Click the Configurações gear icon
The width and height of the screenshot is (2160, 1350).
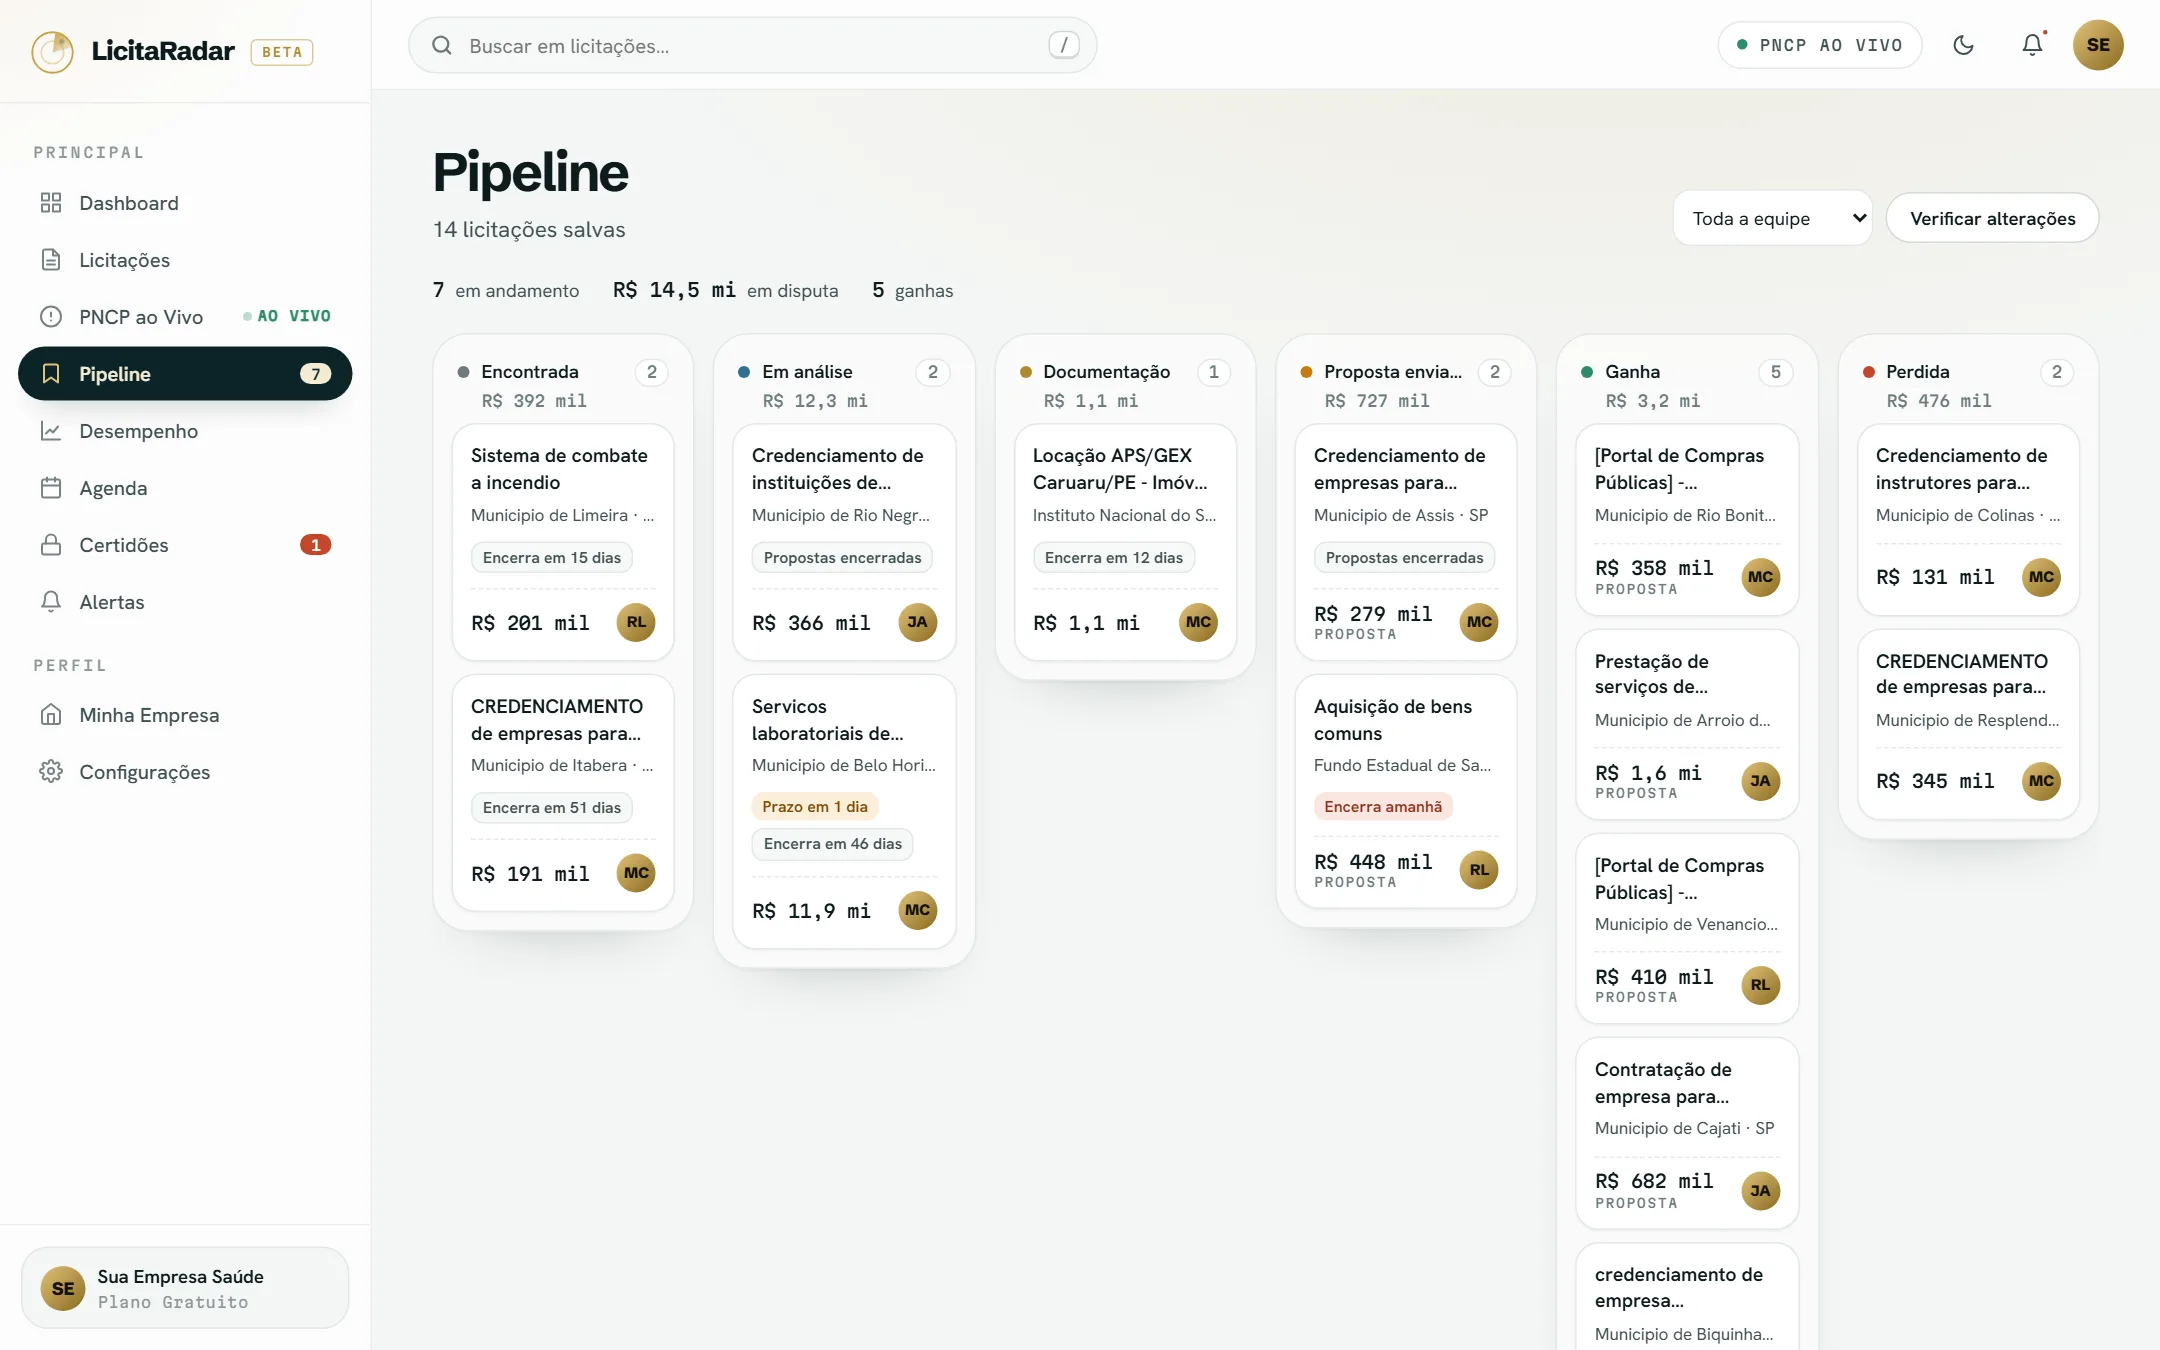[x=51, y=772]
